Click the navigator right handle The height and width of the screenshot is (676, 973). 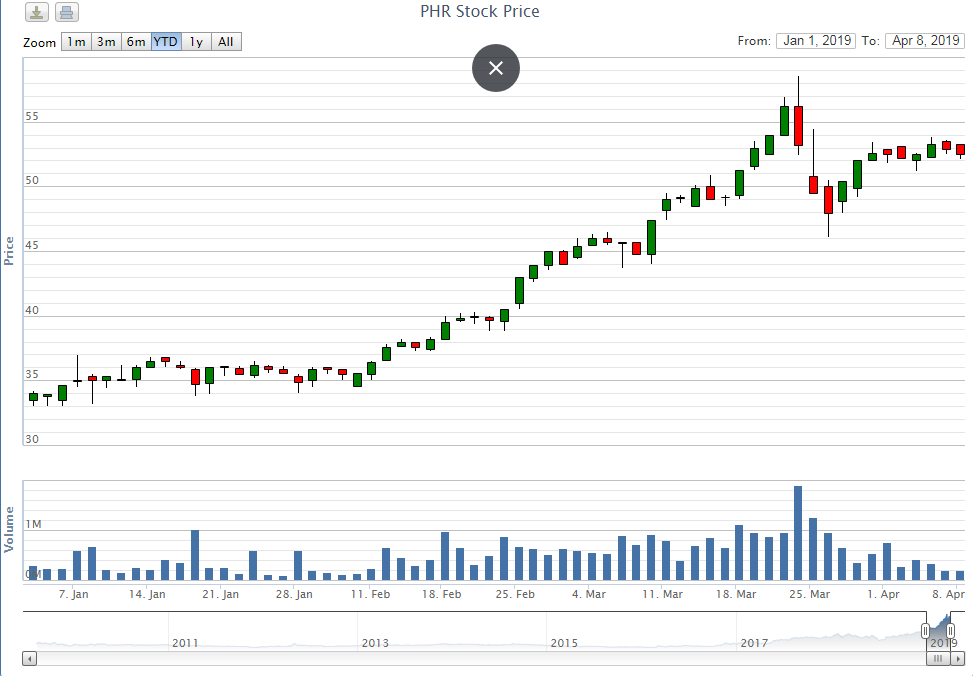coord(950,631)
